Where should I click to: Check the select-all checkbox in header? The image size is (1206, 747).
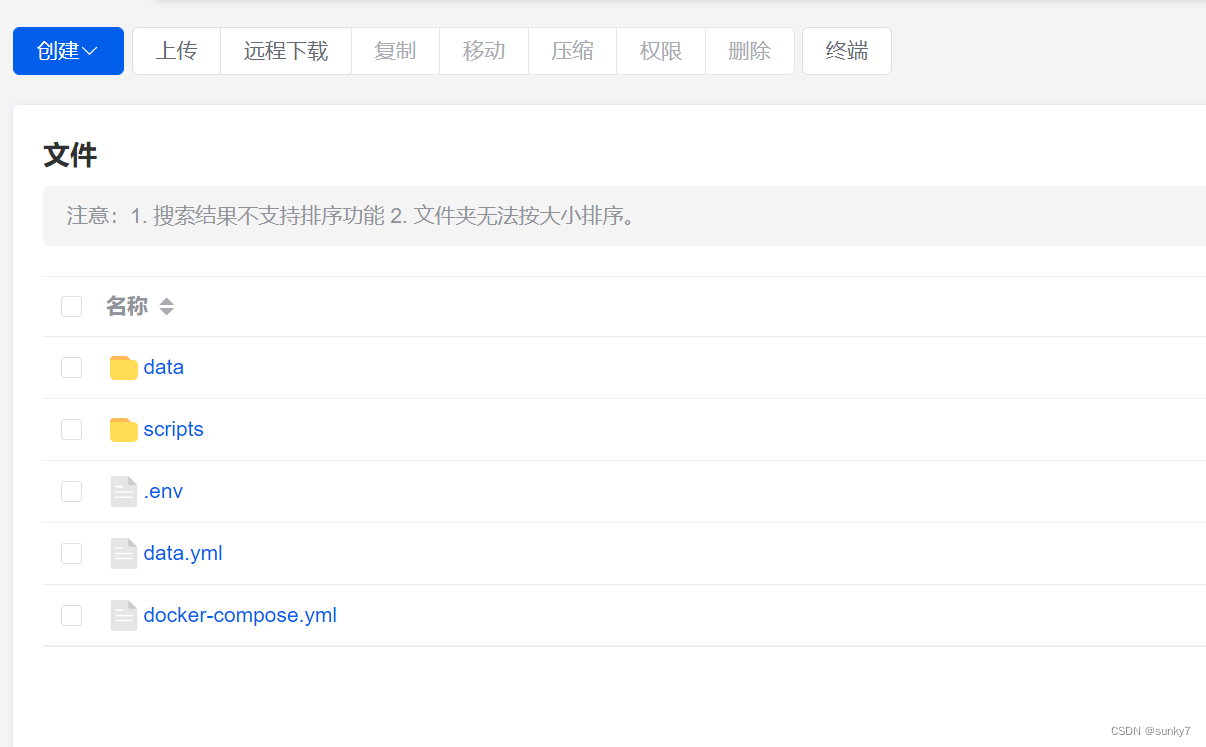click(x=71, y=306)
